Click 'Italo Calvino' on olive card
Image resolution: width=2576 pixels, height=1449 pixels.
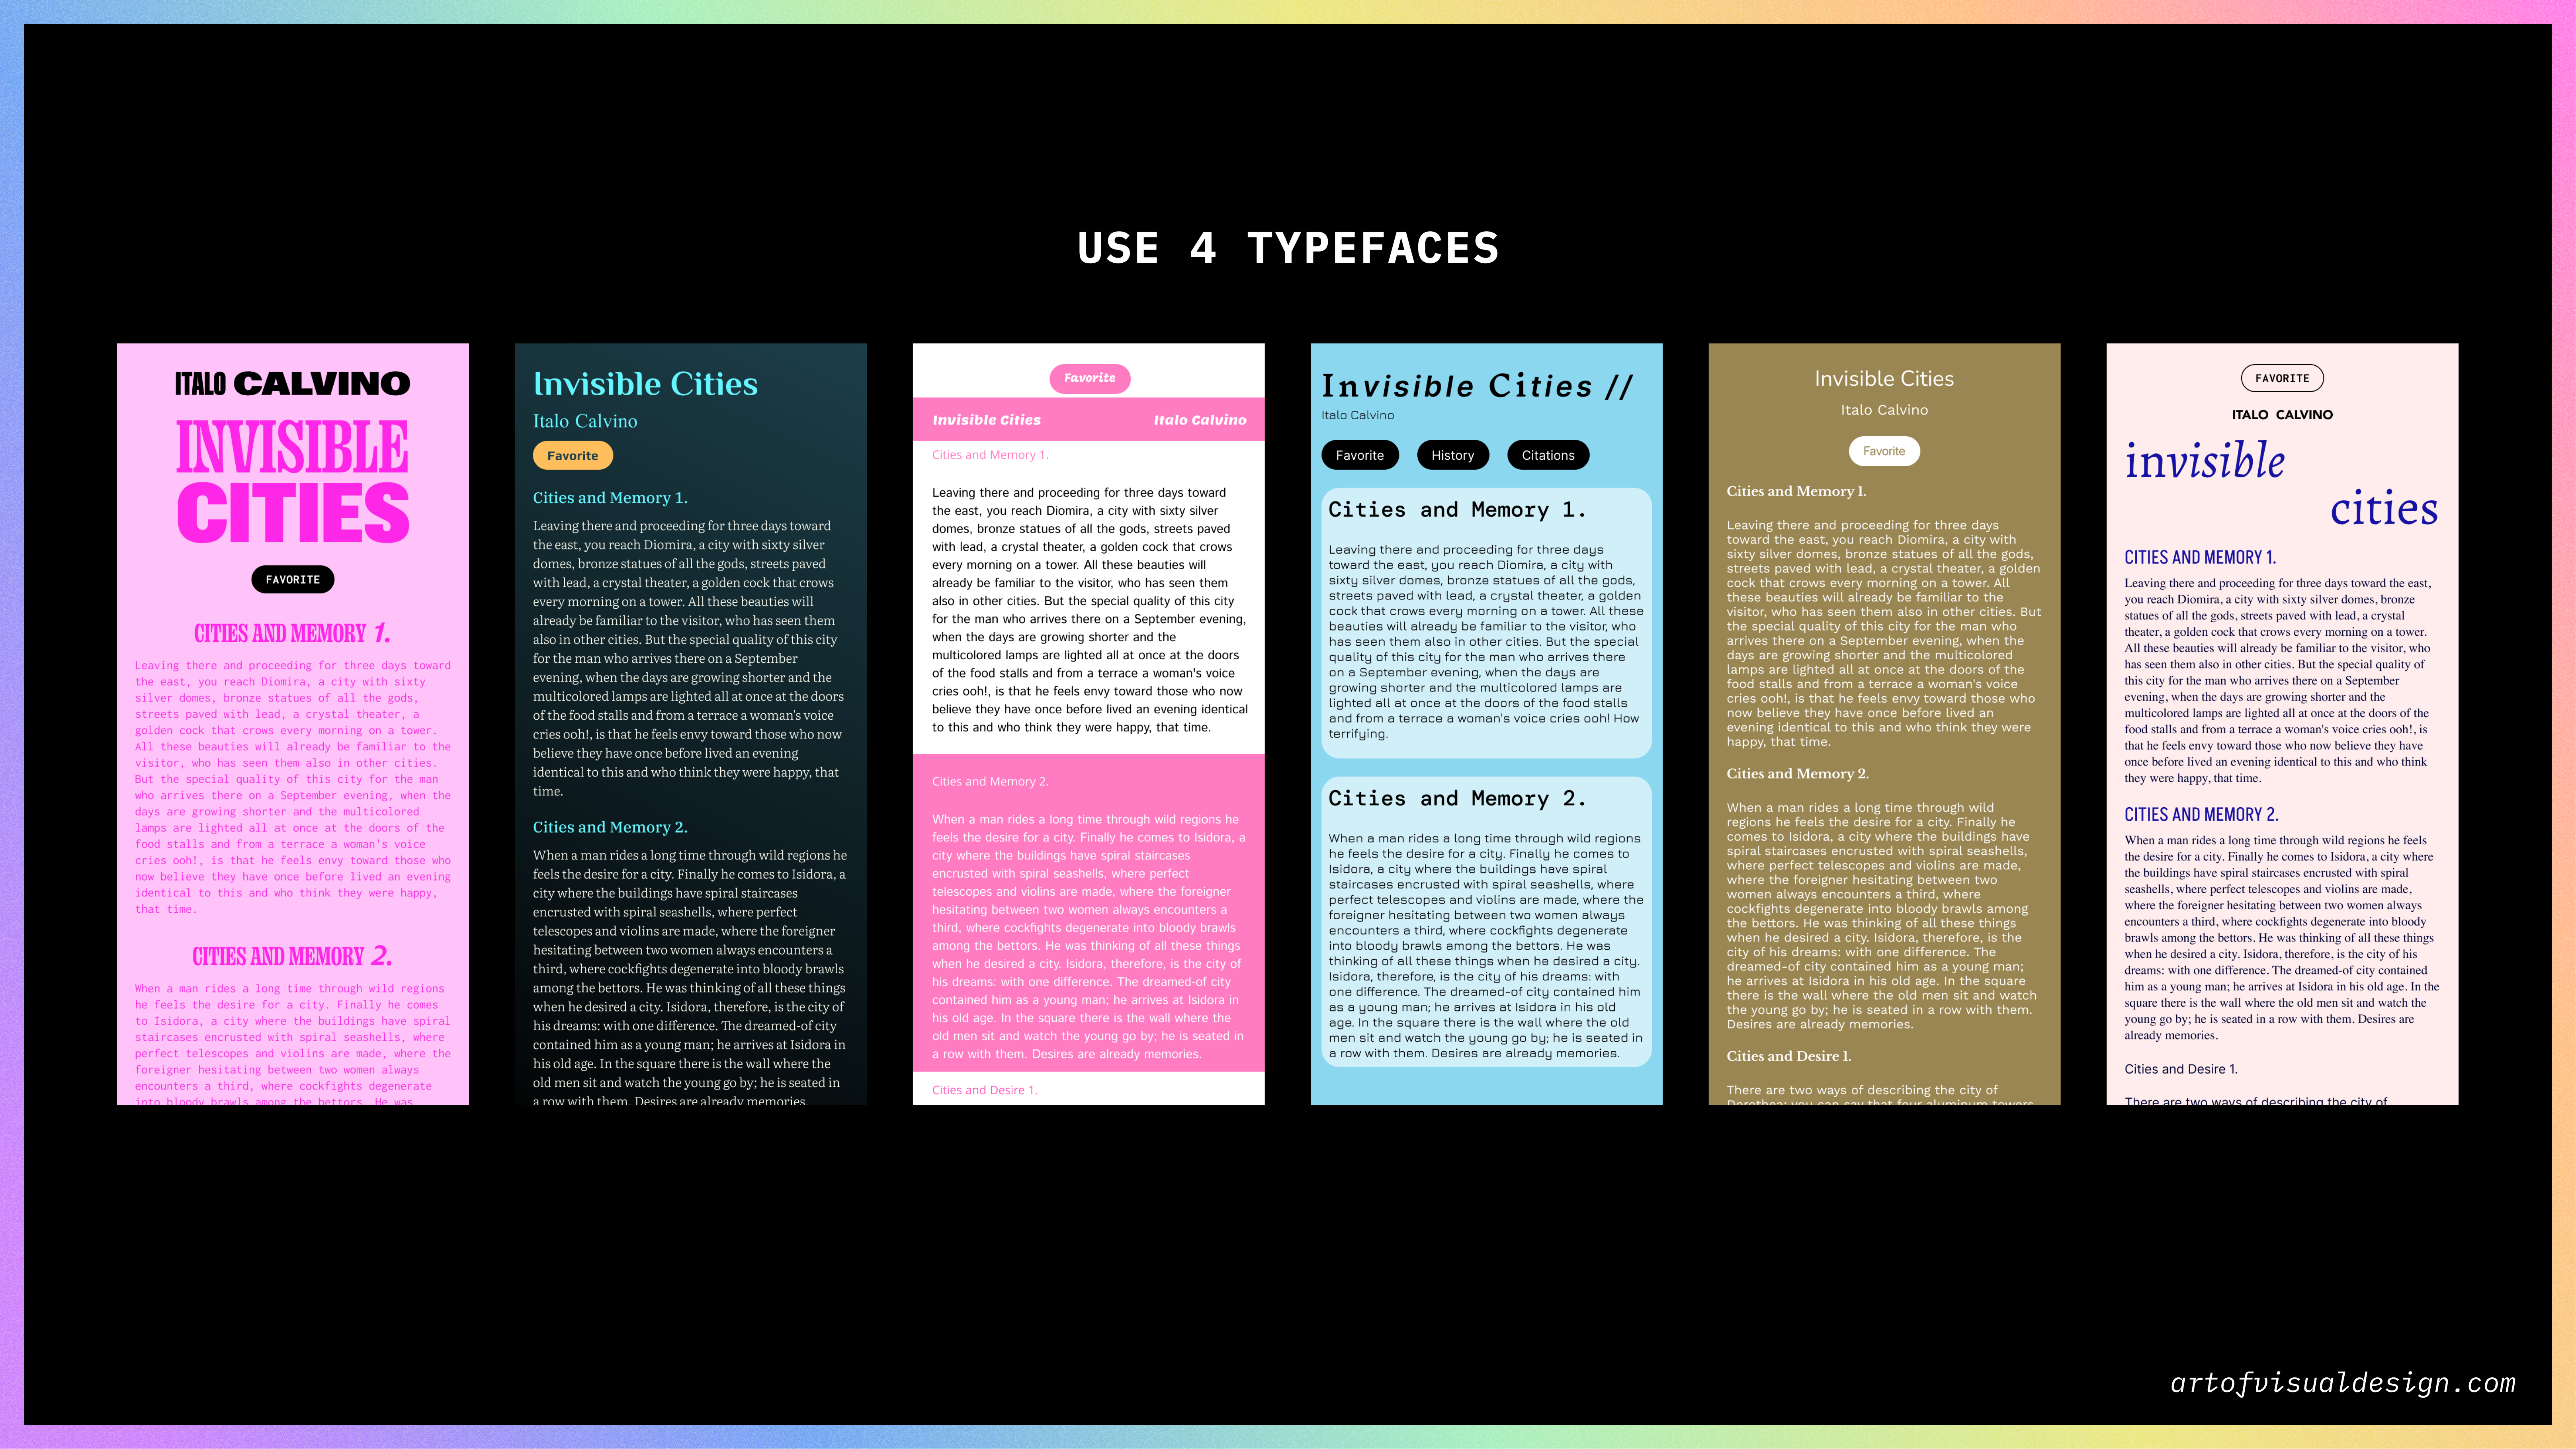[1884, 410]
